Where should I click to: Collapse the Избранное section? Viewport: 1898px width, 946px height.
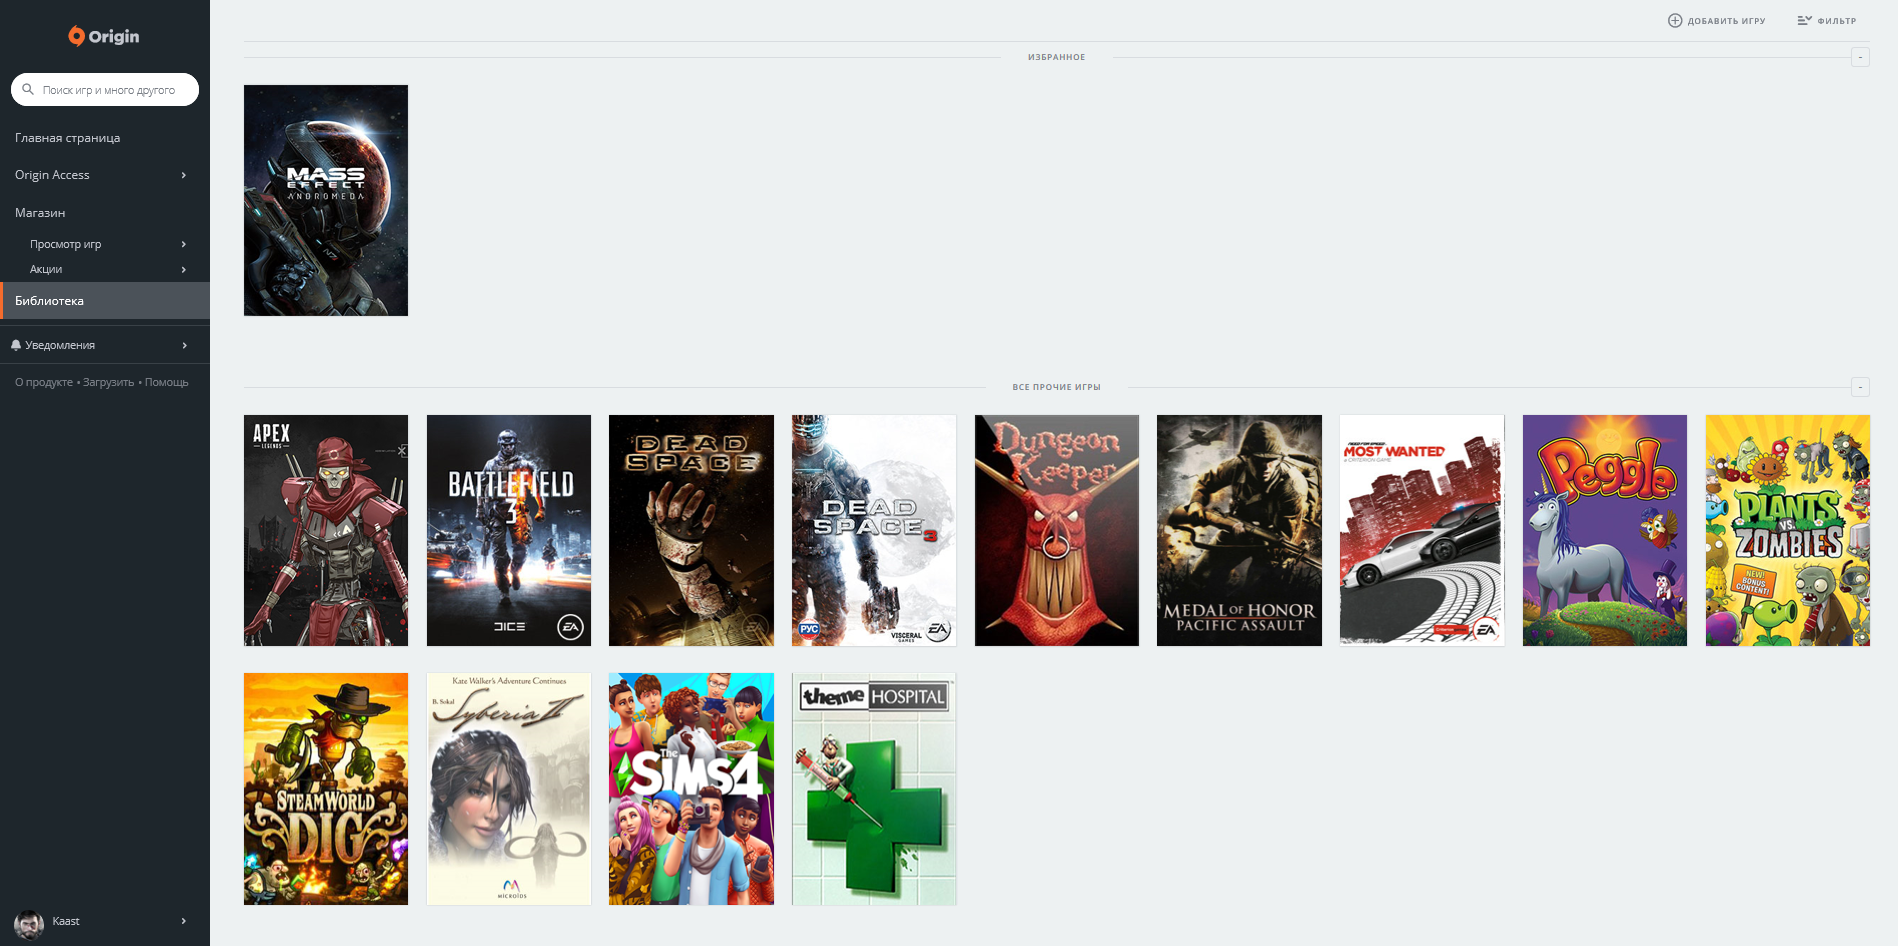point(1860,57)
